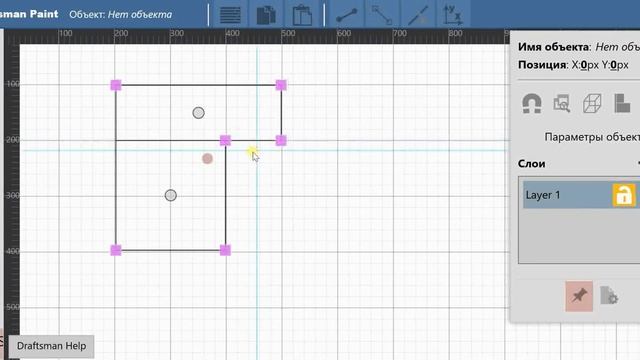
Task: Toggle the Layer 1 unlock padlock
Action: [x=624, y=195]
